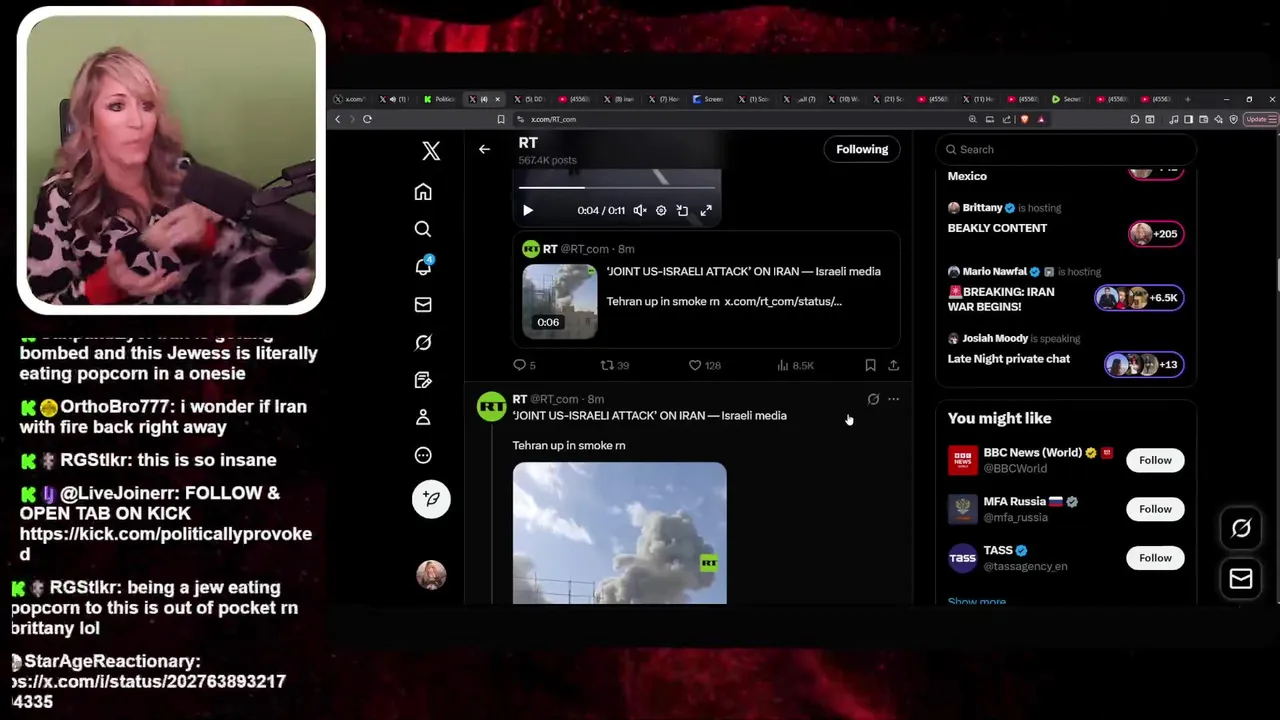Open +6.5K listeners badge
This screenshot has height=720, width=1280.
[x=1139, y=297]
